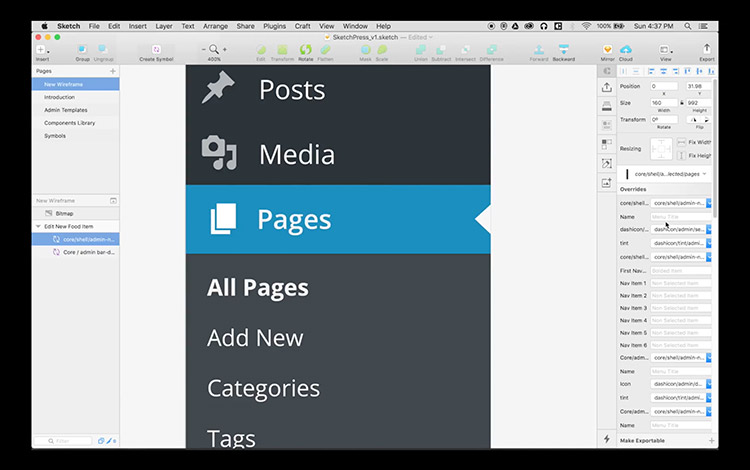Collapse the Edit New Food Item artboard

coord(38,227)
